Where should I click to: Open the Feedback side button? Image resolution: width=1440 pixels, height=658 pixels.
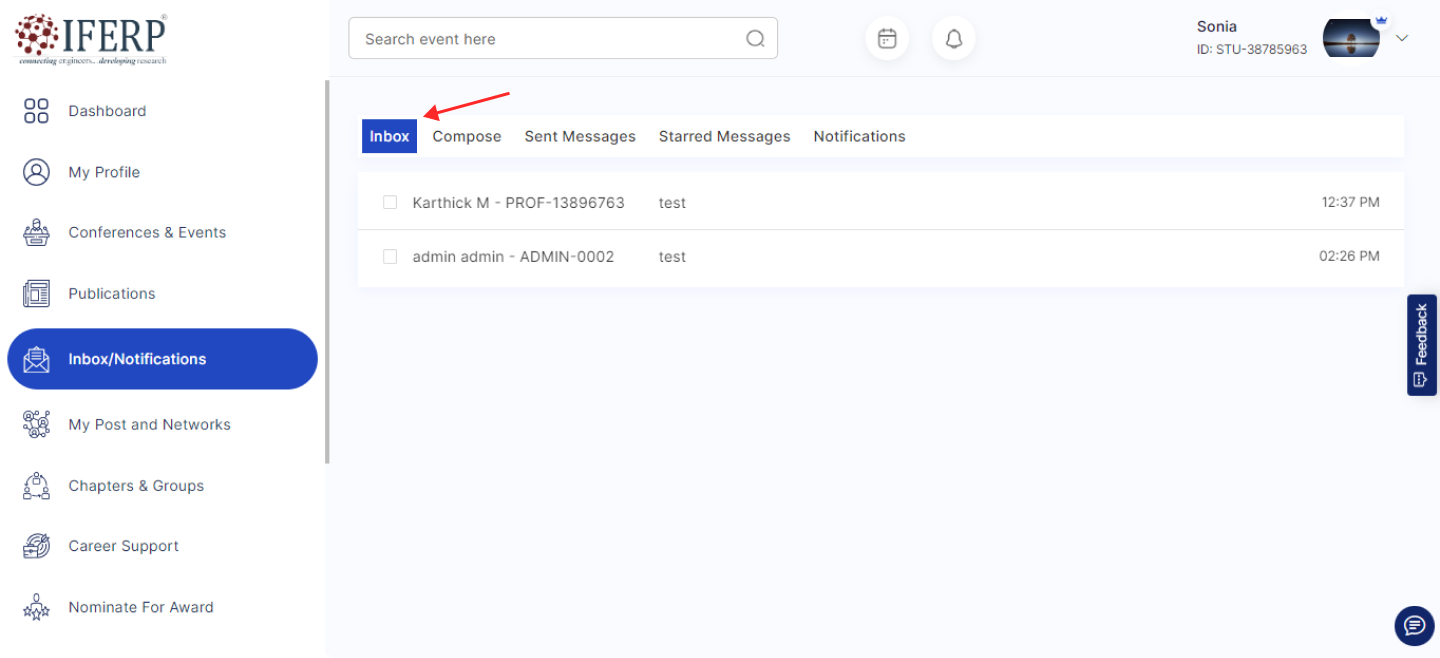(1421, 345)
